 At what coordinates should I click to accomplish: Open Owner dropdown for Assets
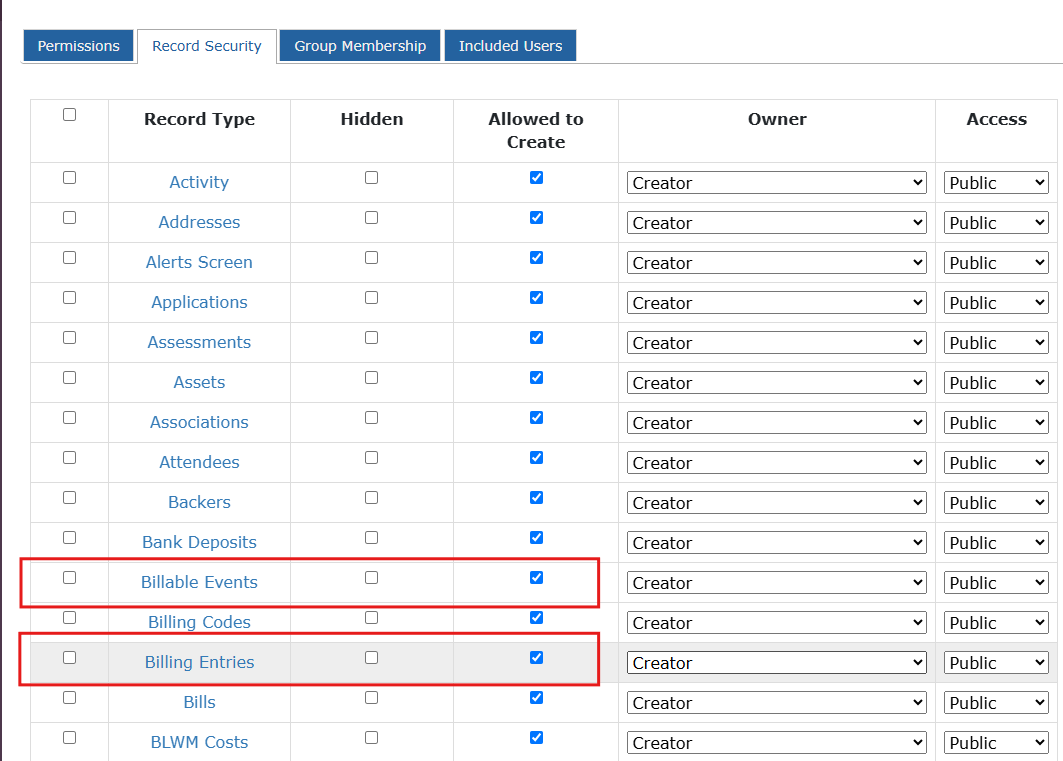[x=777, y=383]
